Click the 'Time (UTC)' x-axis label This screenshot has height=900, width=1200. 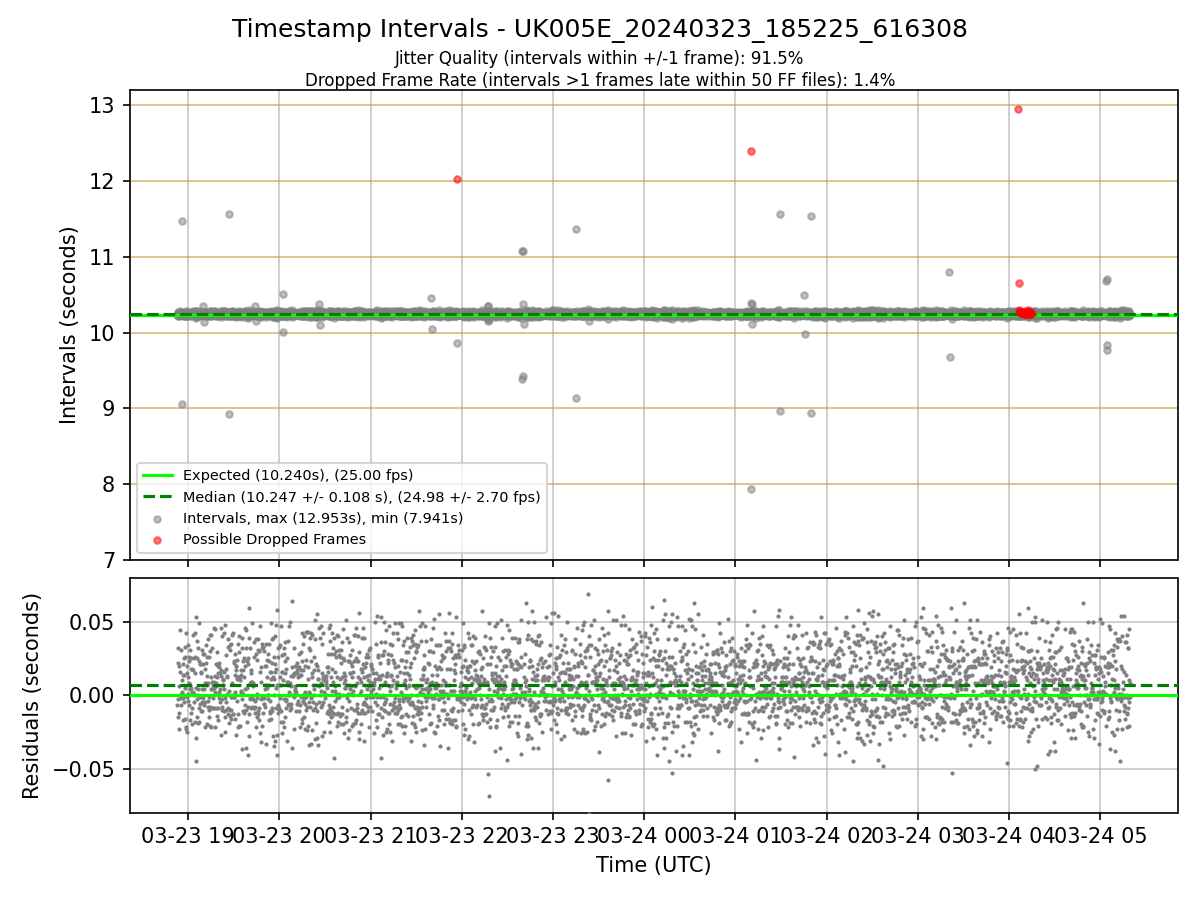(653, 865)
